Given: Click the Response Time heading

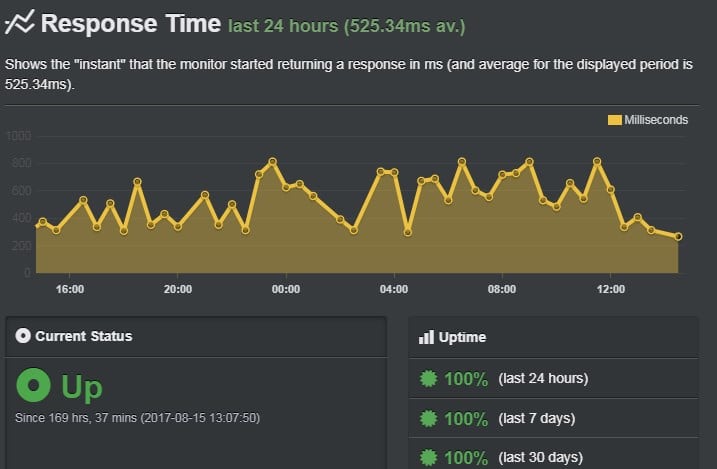Looking at the screenshot, I should click(x=131, y=23).
